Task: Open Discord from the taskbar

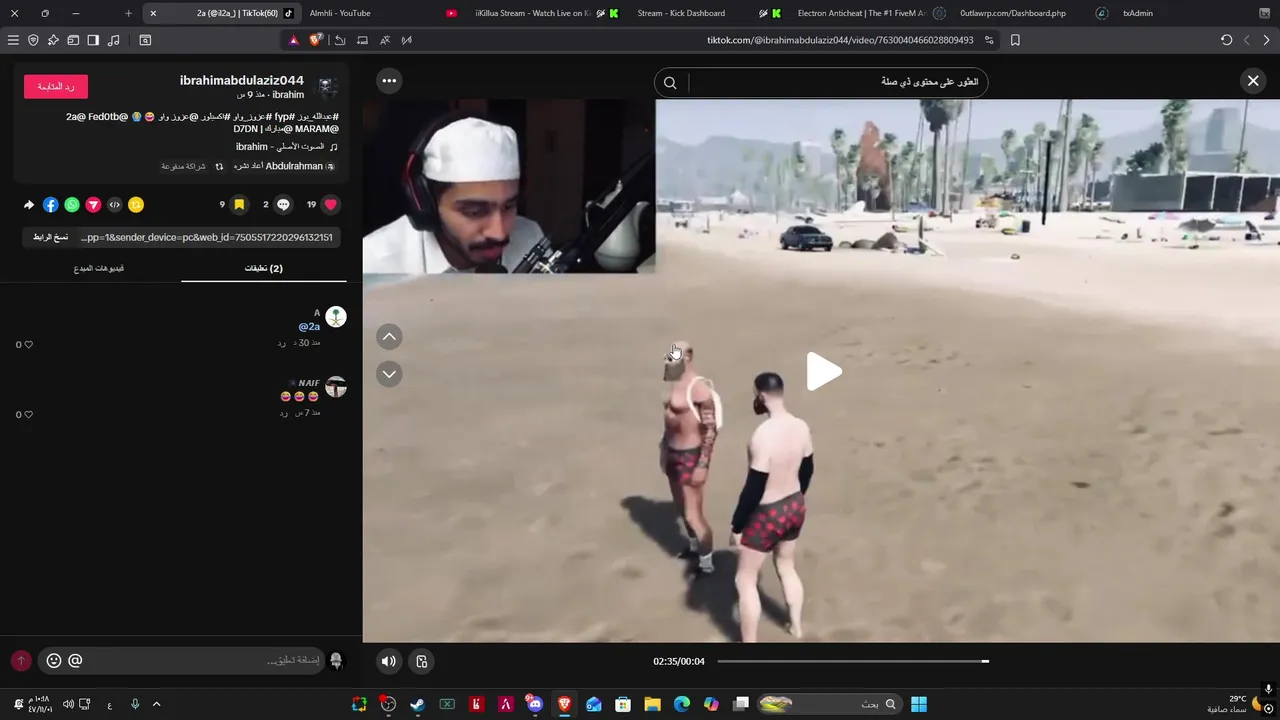Action: [x=534, y=704]
